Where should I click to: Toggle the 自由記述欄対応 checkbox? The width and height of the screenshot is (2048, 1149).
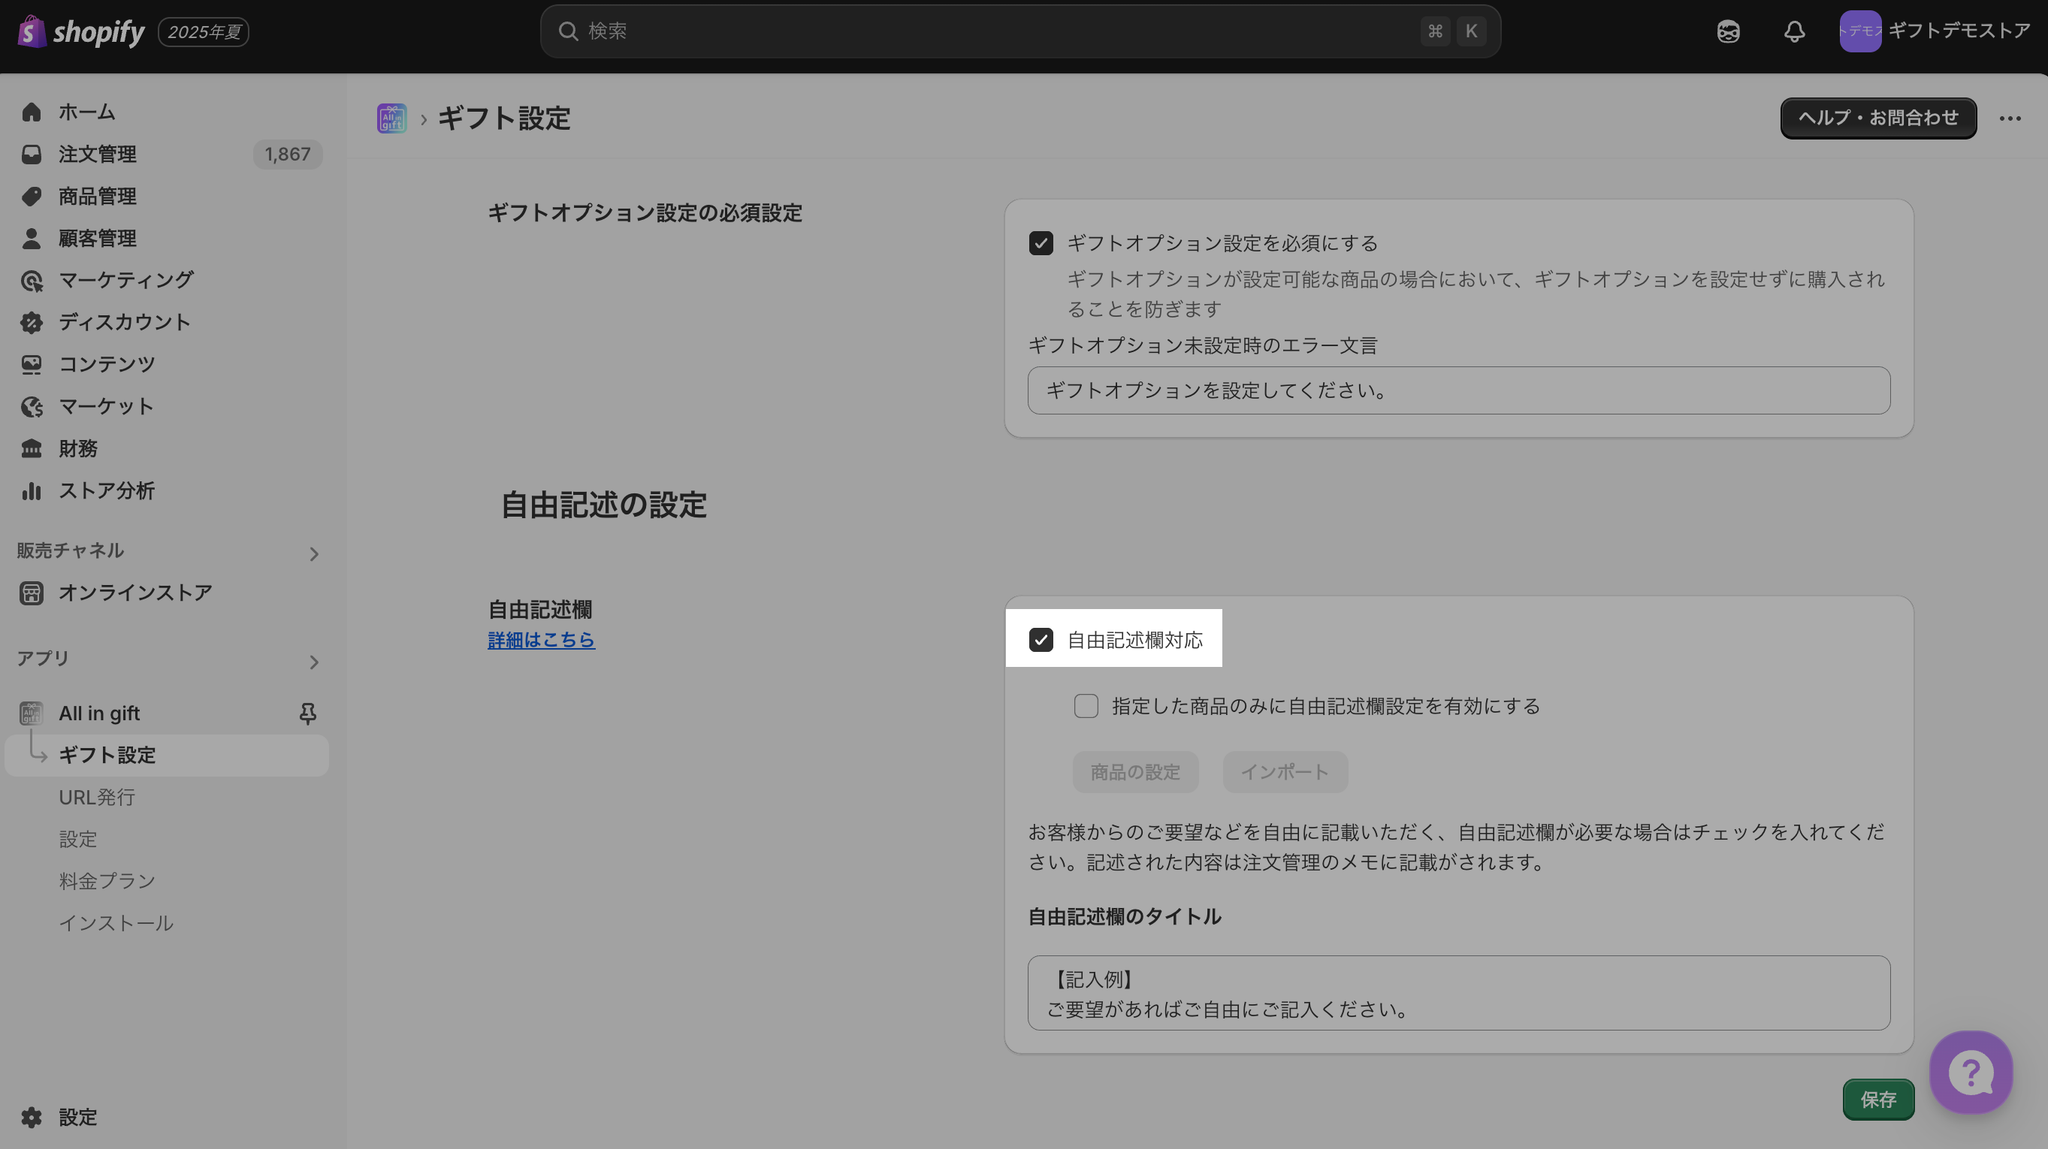click(1041, 640)
